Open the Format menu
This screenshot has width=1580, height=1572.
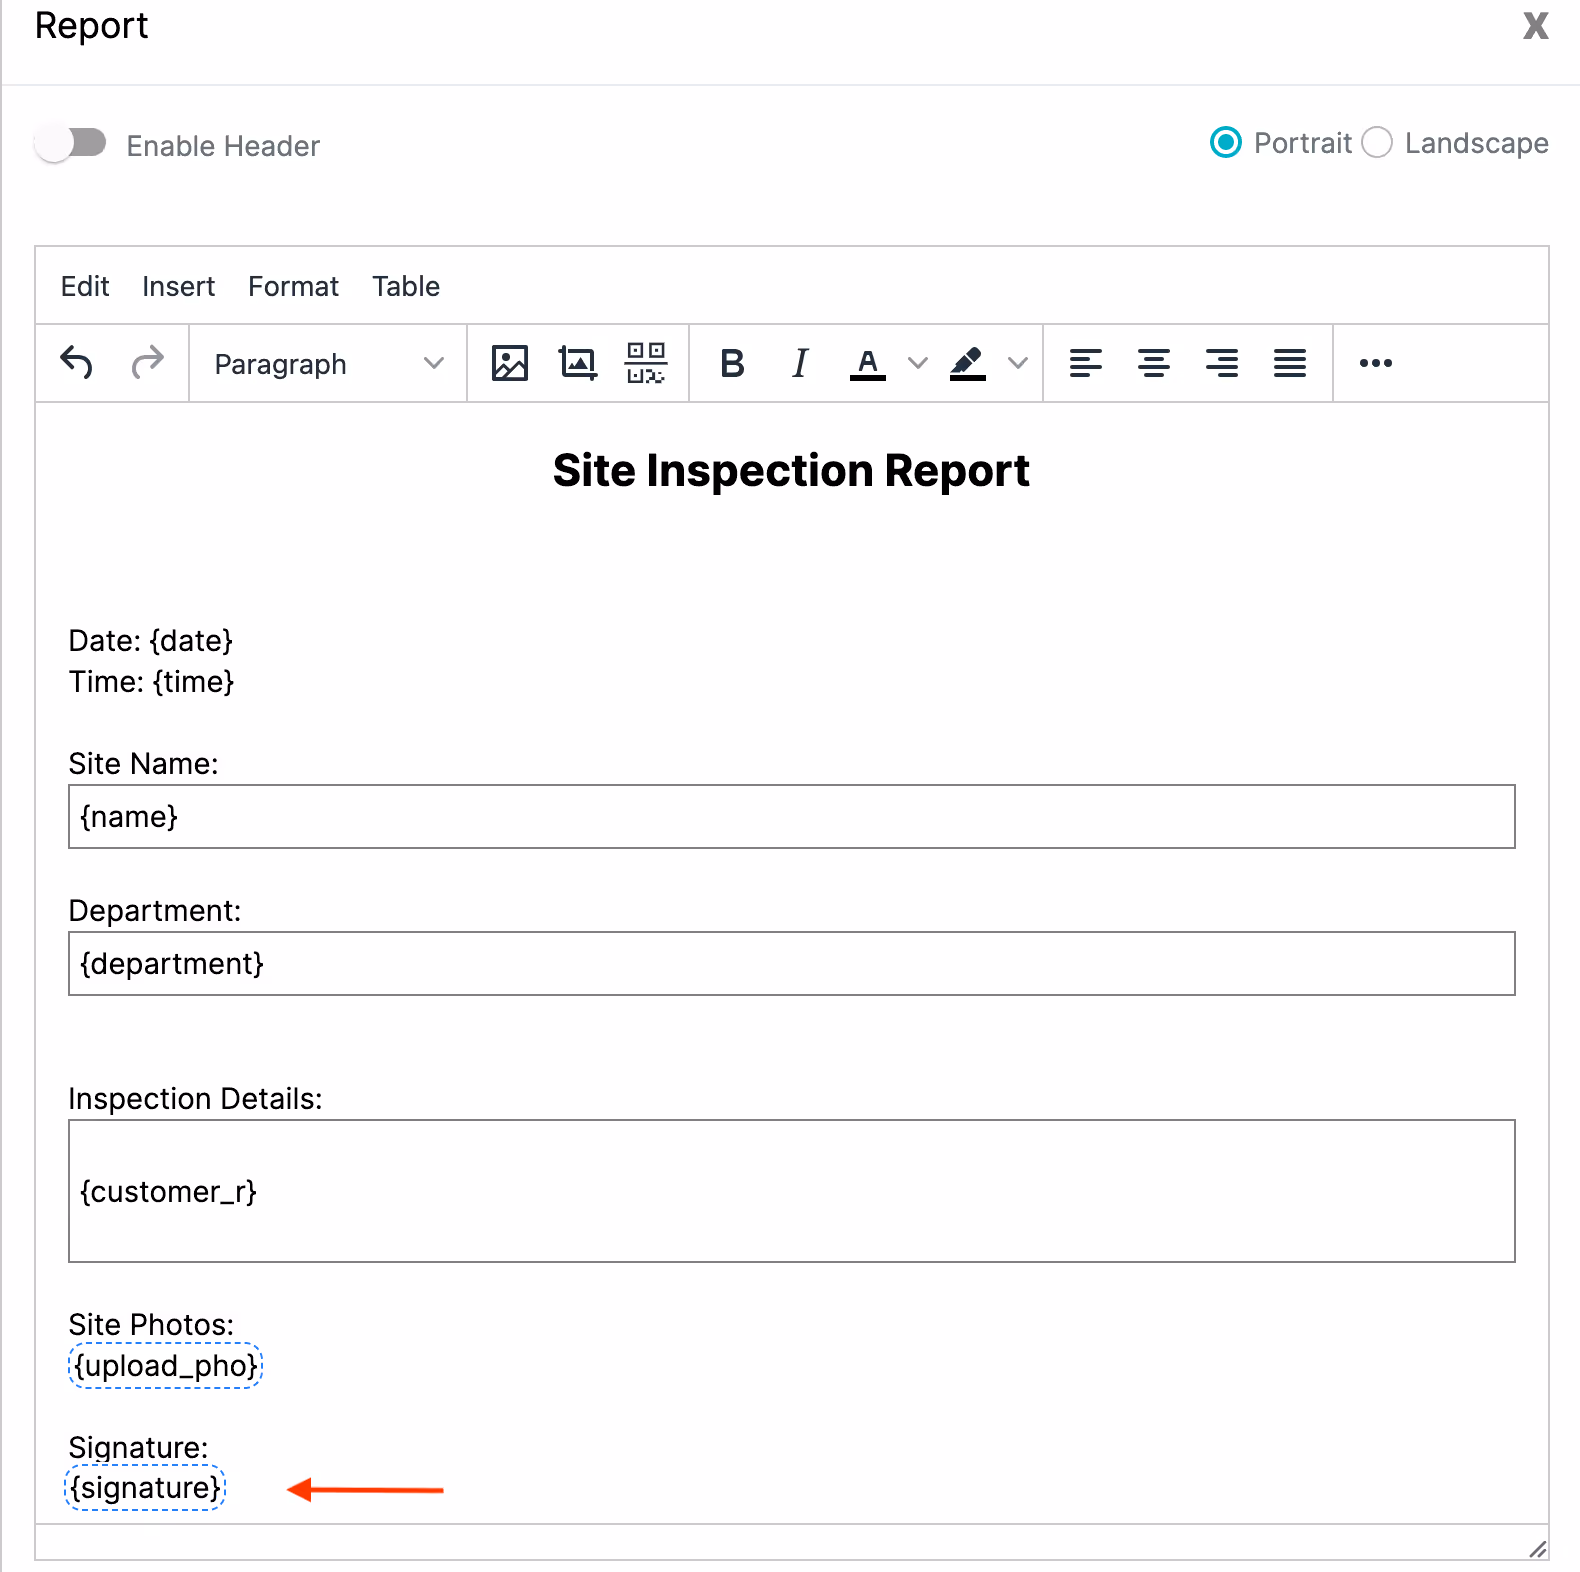pyautogui.click(x=293, y=287)
